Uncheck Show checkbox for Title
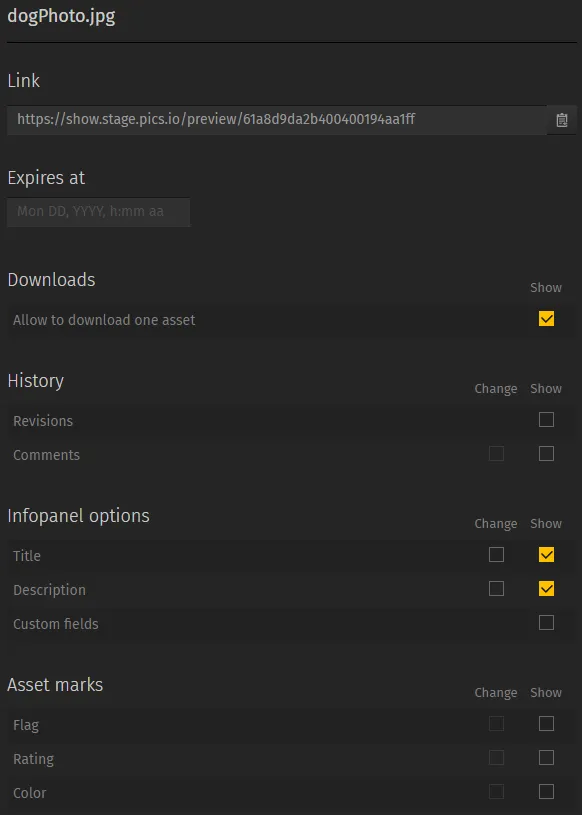The height and width of the screenshot is (815, 582). pos(546,555)
